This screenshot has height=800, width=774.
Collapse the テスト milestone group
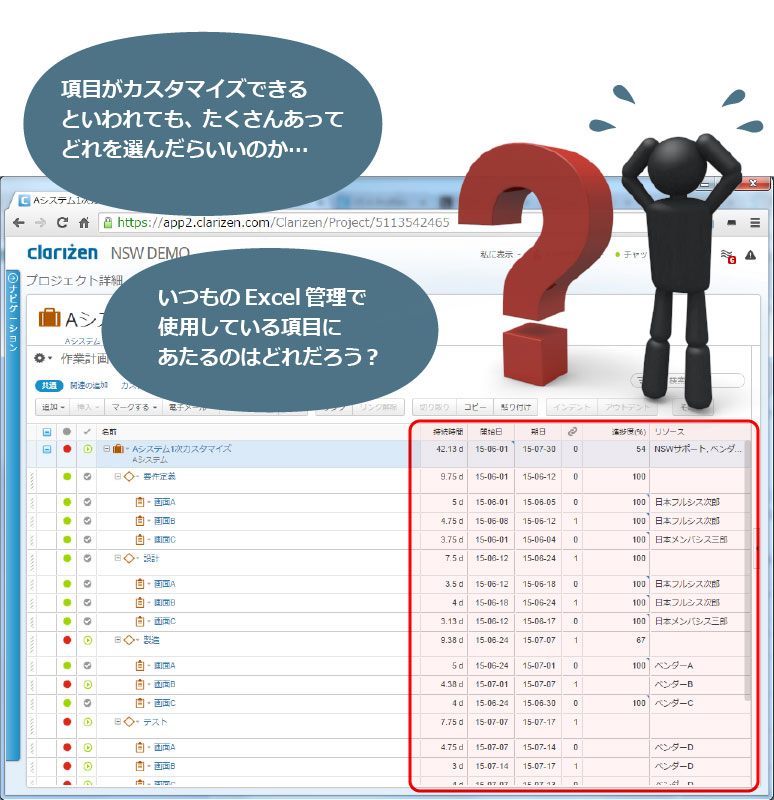[x=118, y=722]
